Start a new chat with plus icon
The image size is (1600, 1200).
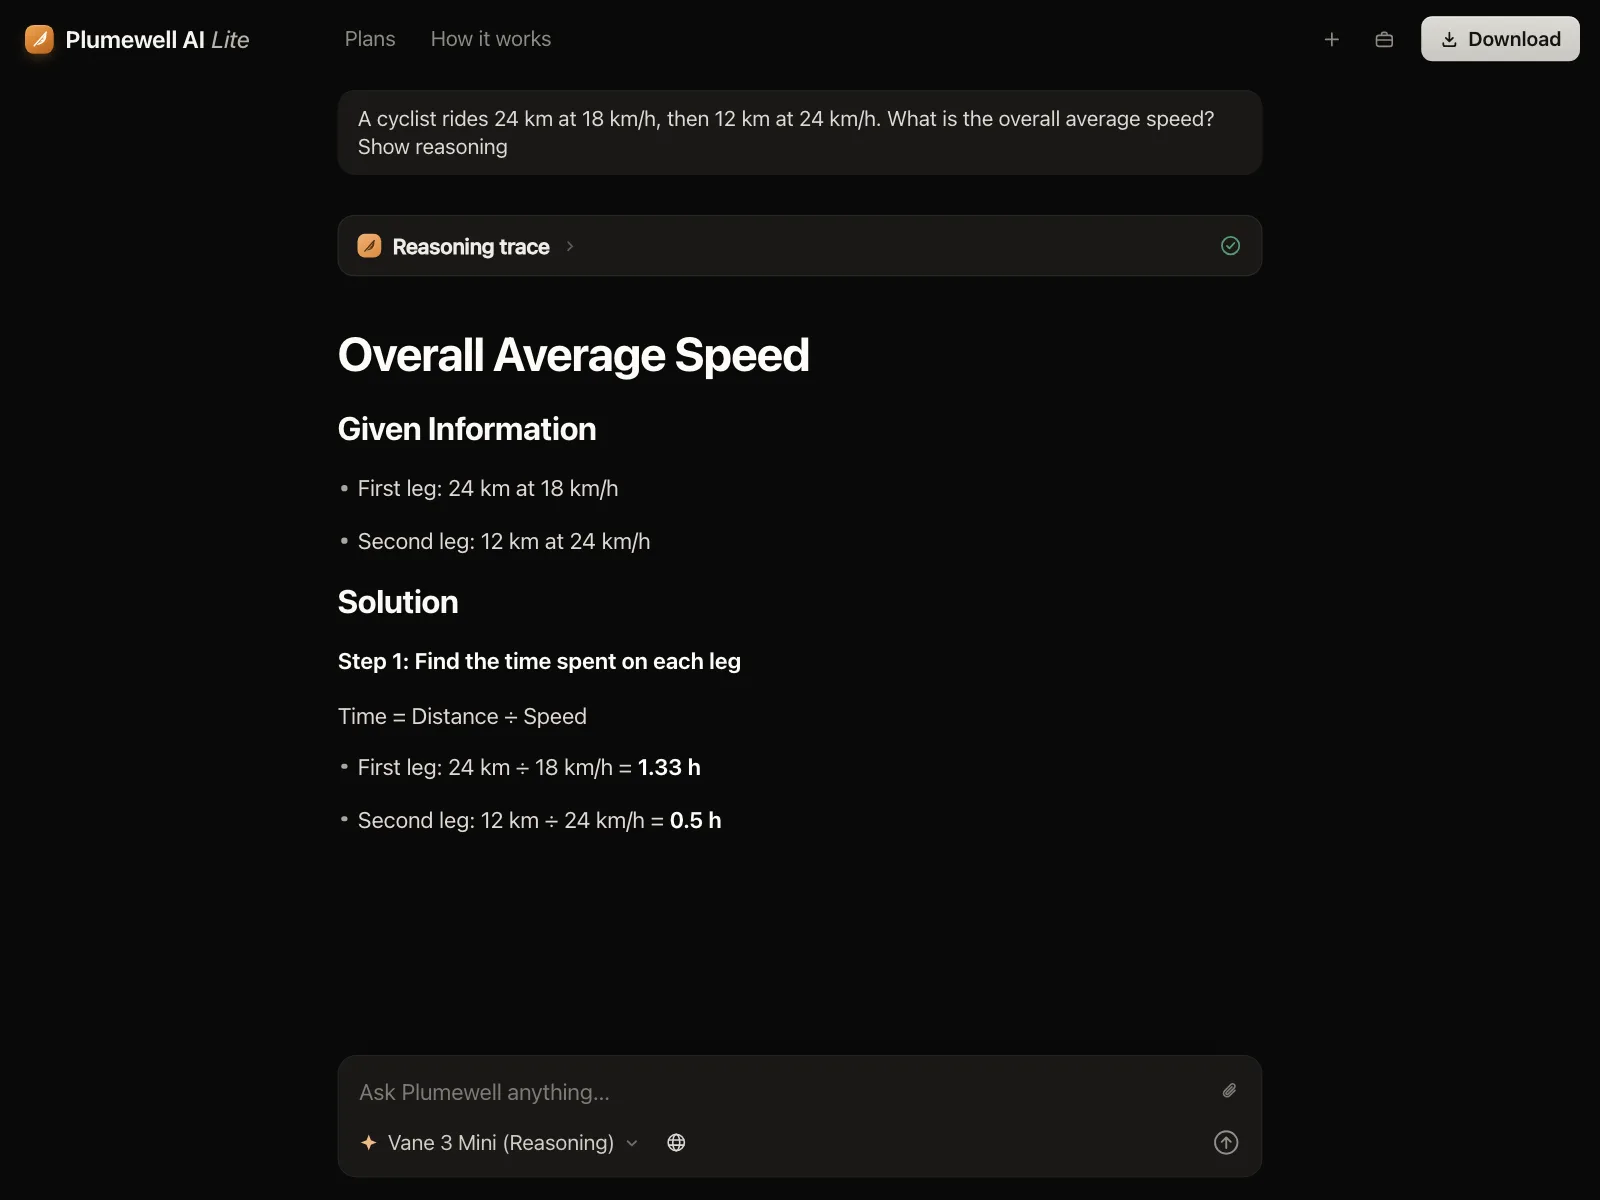(1331, 39)
